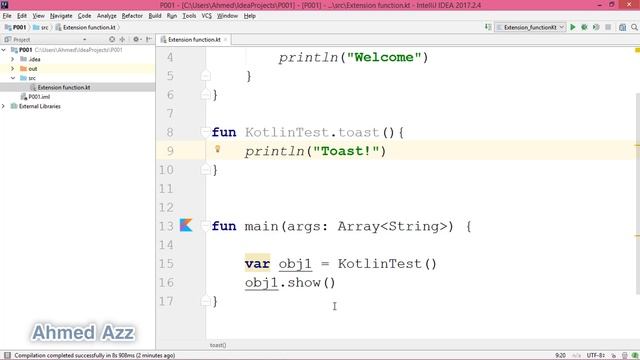640x360 pixels.
Task: Collapse the src folder
Action: pos(13,78)
